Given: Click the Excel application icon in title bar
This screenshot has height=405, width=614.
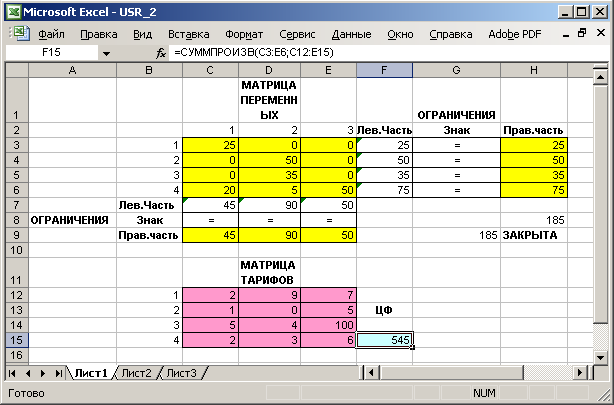Looking at the screenshot, I should 13,12.
